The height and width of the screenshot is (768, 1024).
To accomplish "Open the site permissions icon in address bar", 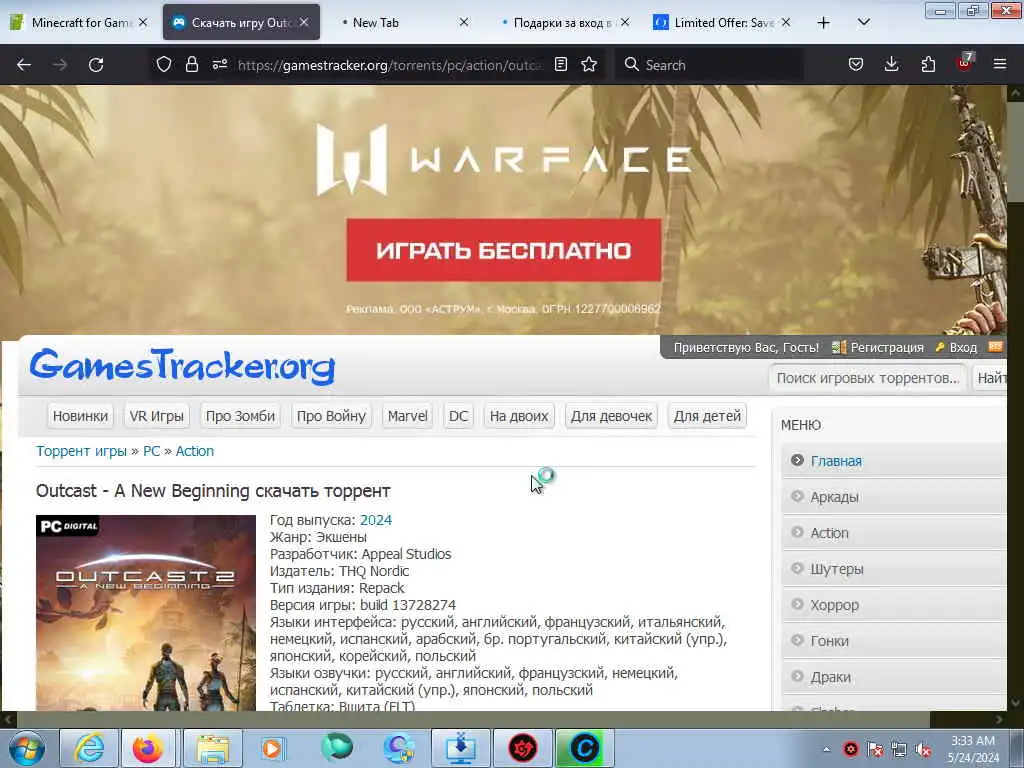I will [219, 64].
